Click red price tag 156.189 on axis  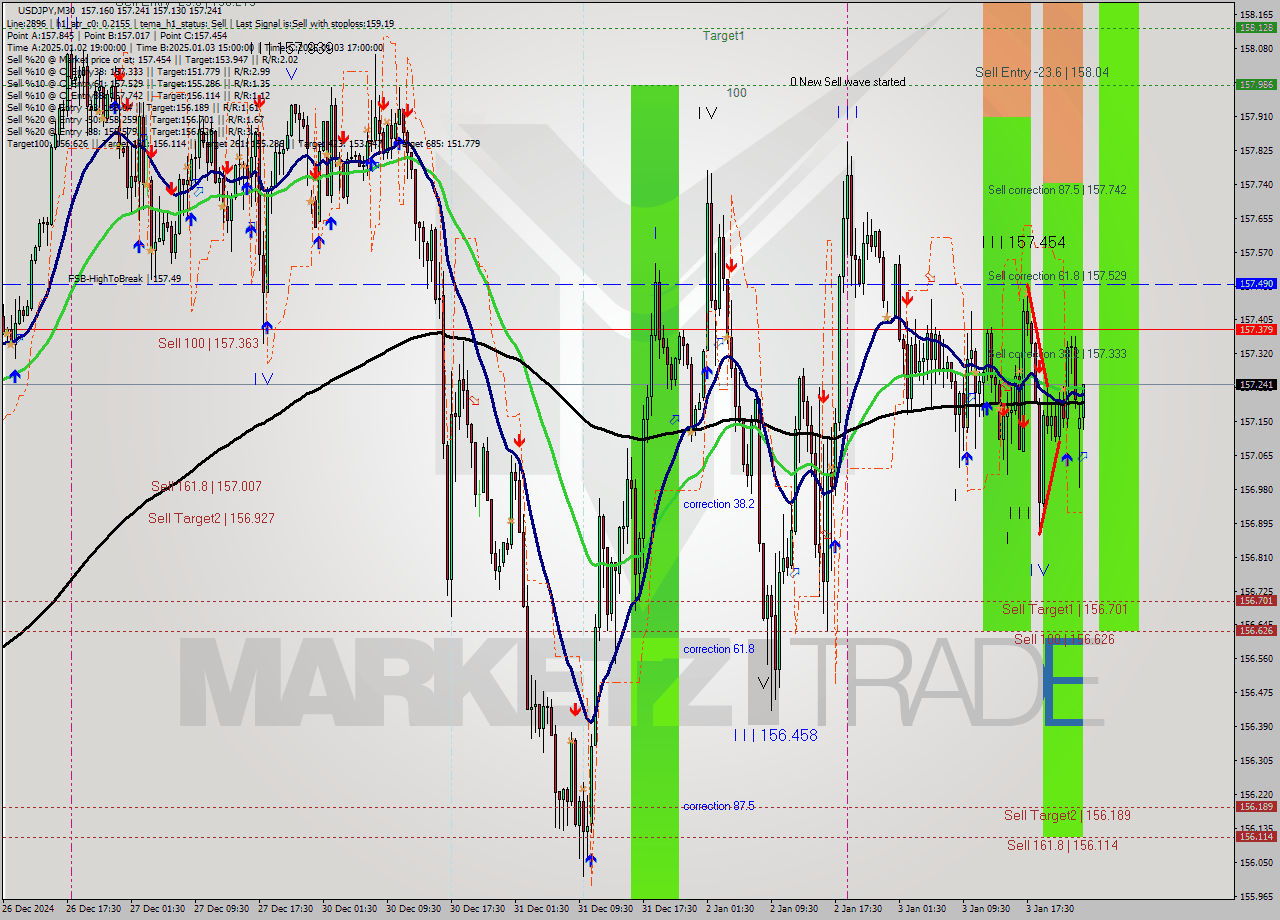point(1256,807)
